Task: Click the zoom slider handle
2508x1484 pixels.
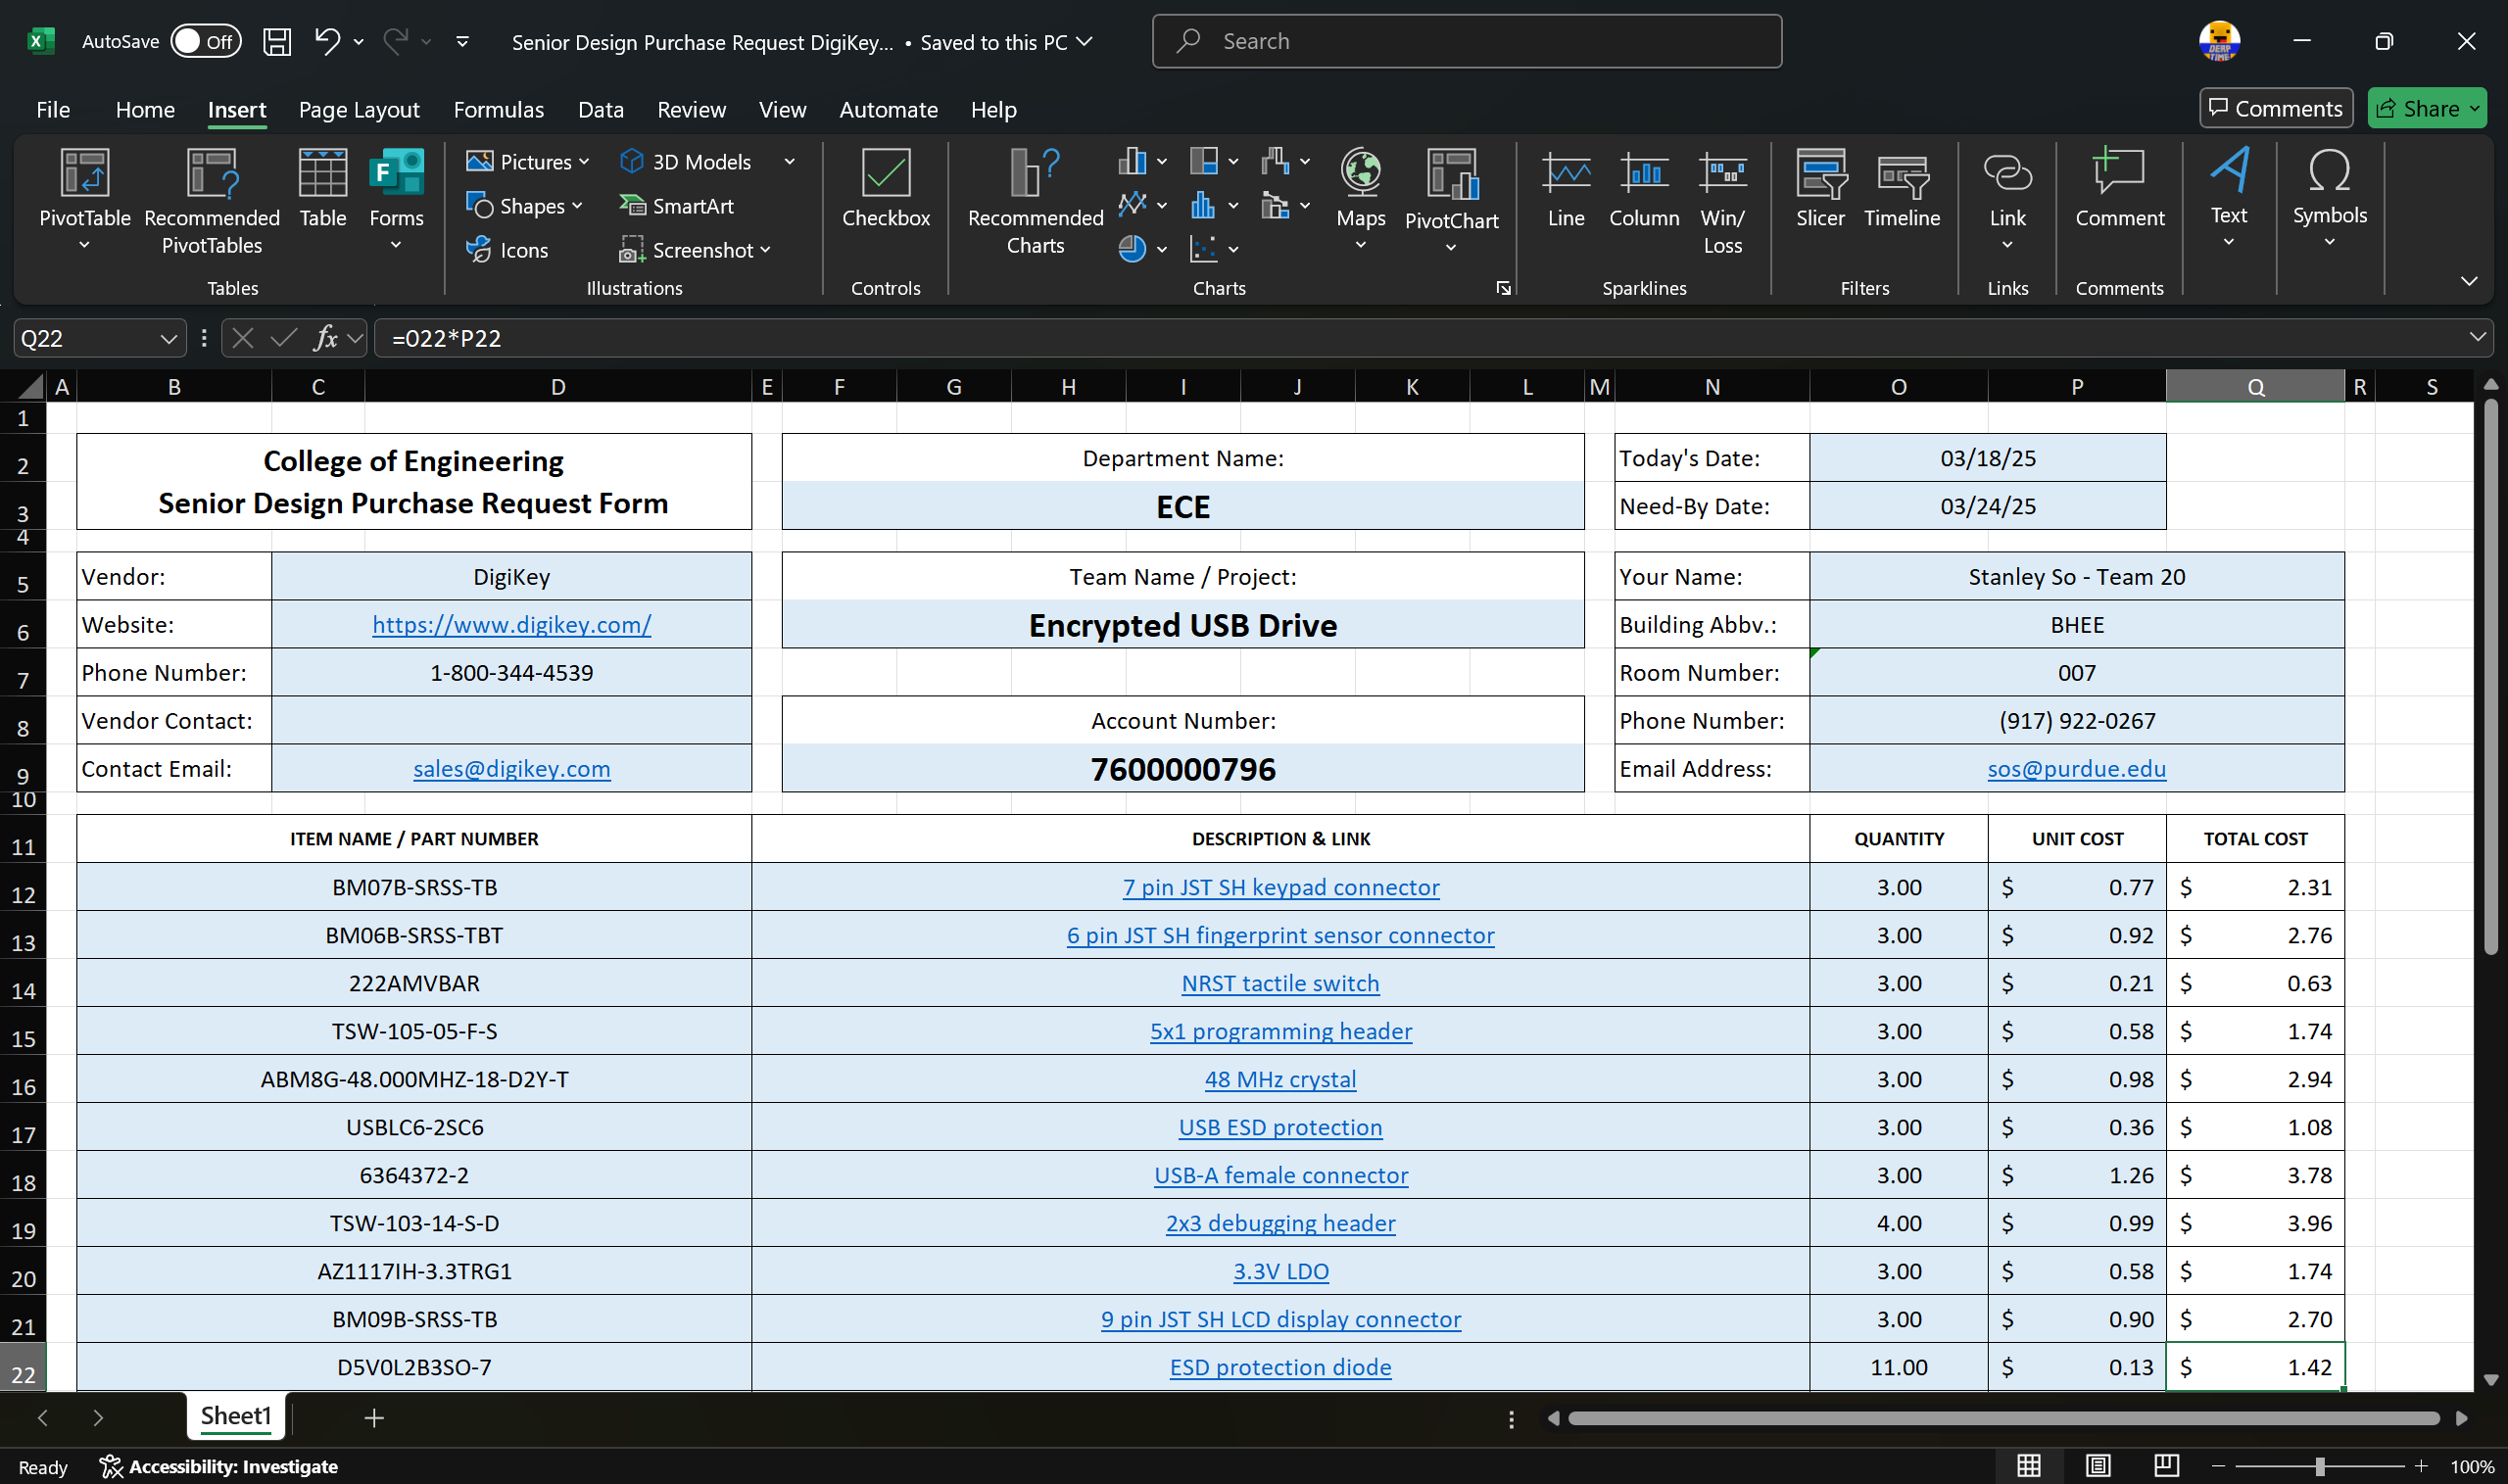Action: [2319, 1466]
